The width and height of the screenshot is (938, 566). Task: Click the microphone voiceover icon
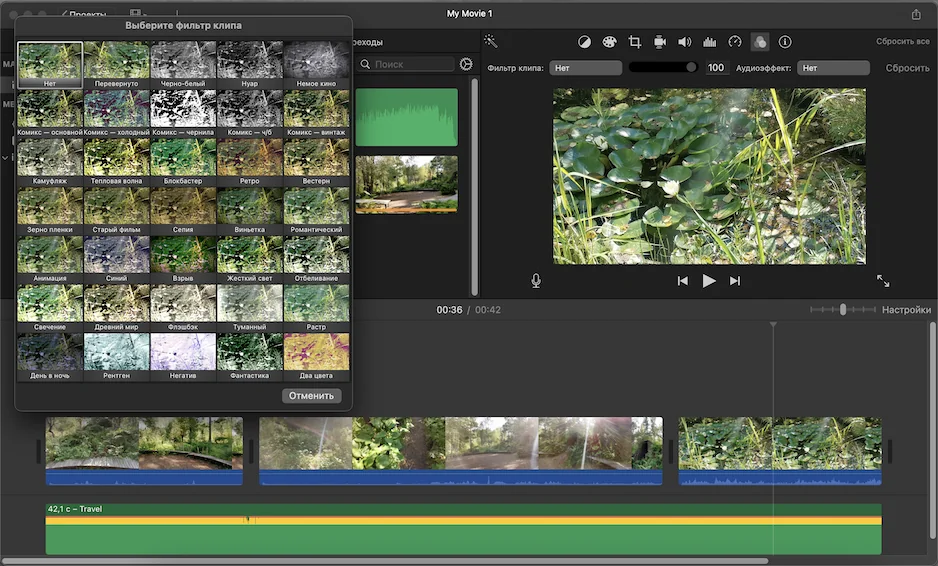click(x=536, y=281)
